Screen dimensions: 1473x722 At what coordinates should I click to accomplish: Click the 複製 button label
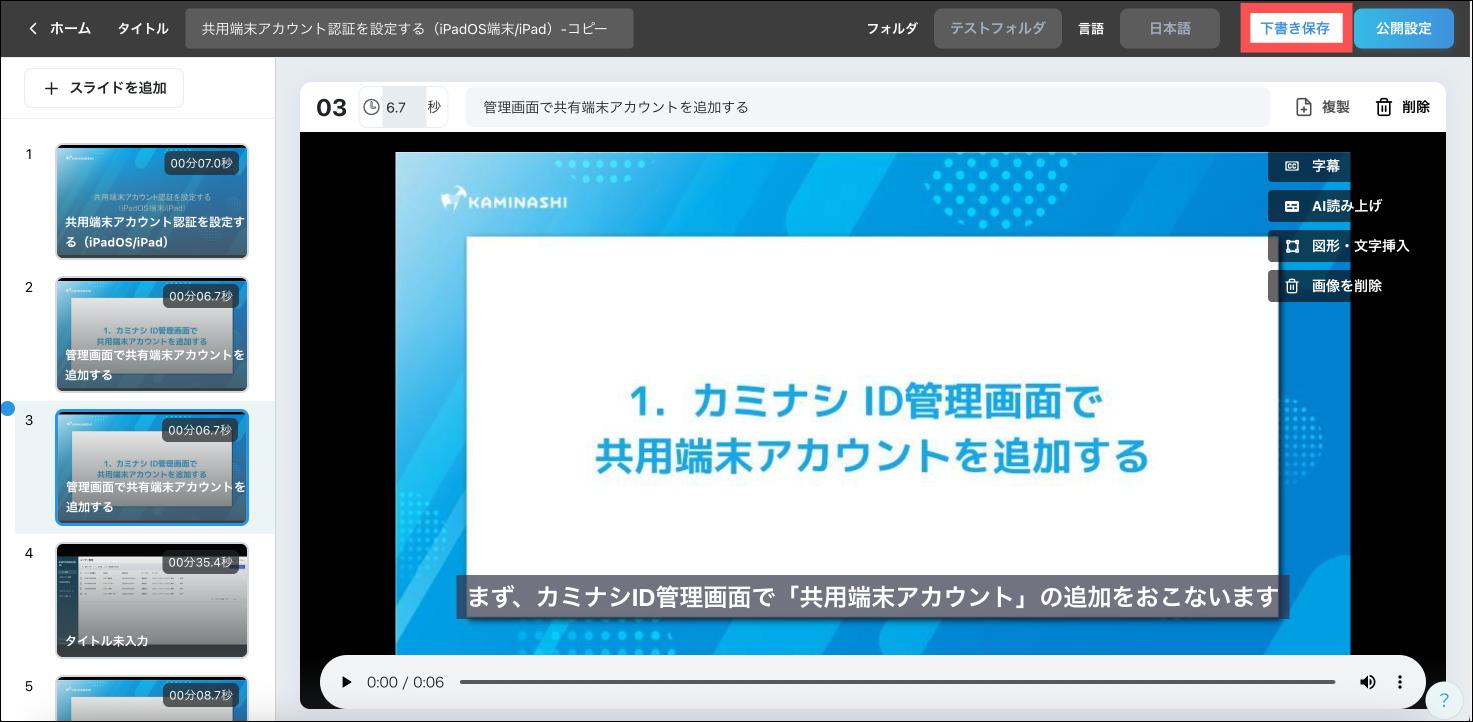click(1336, 107)
